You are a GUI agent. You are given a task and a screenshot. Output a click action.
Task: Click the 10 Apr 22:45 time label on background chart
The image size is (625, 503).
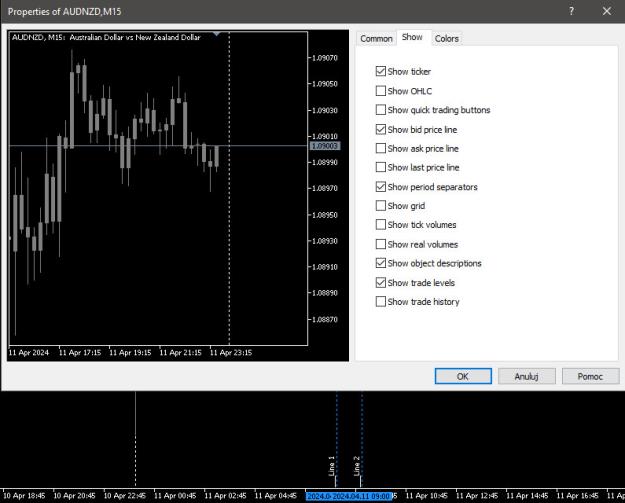point(125,496)
